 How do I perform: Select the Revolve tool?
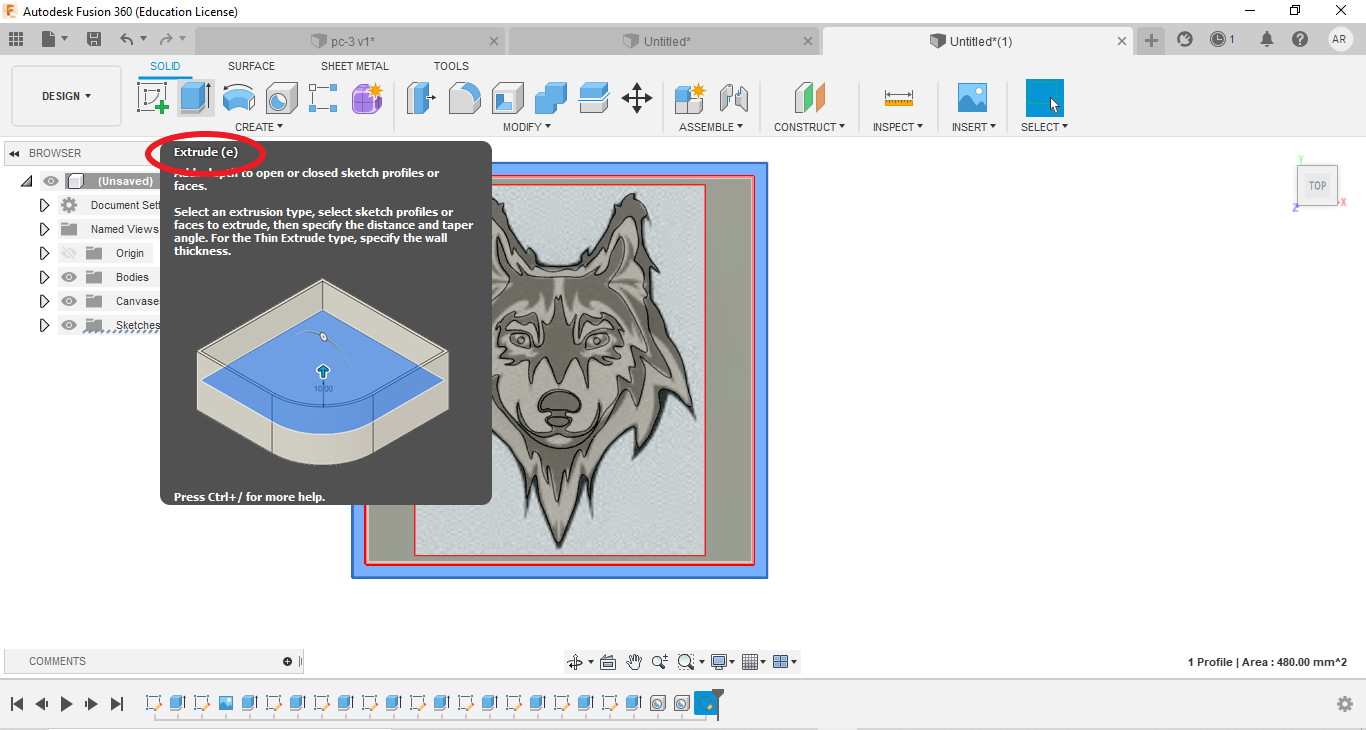click(x=238, y=97)
